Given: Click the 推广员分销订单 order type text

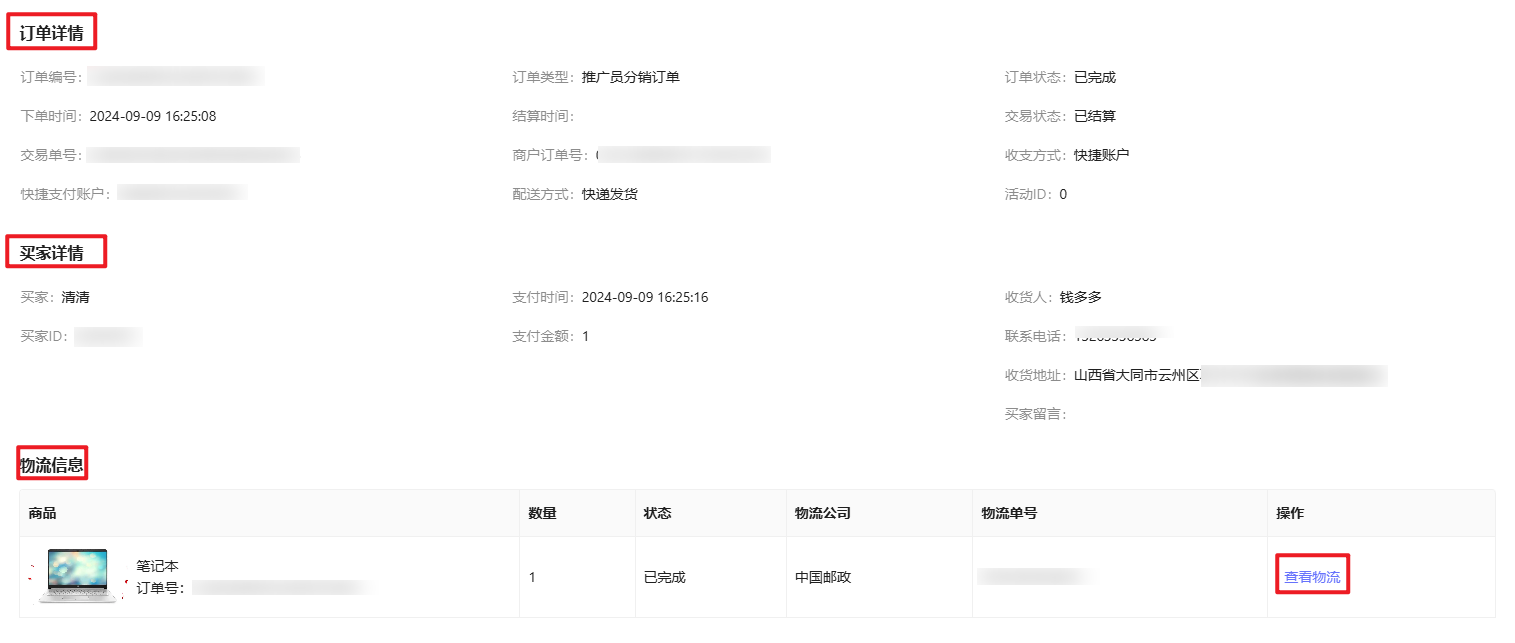Looking at the screenshot, I should click(631, 77).
